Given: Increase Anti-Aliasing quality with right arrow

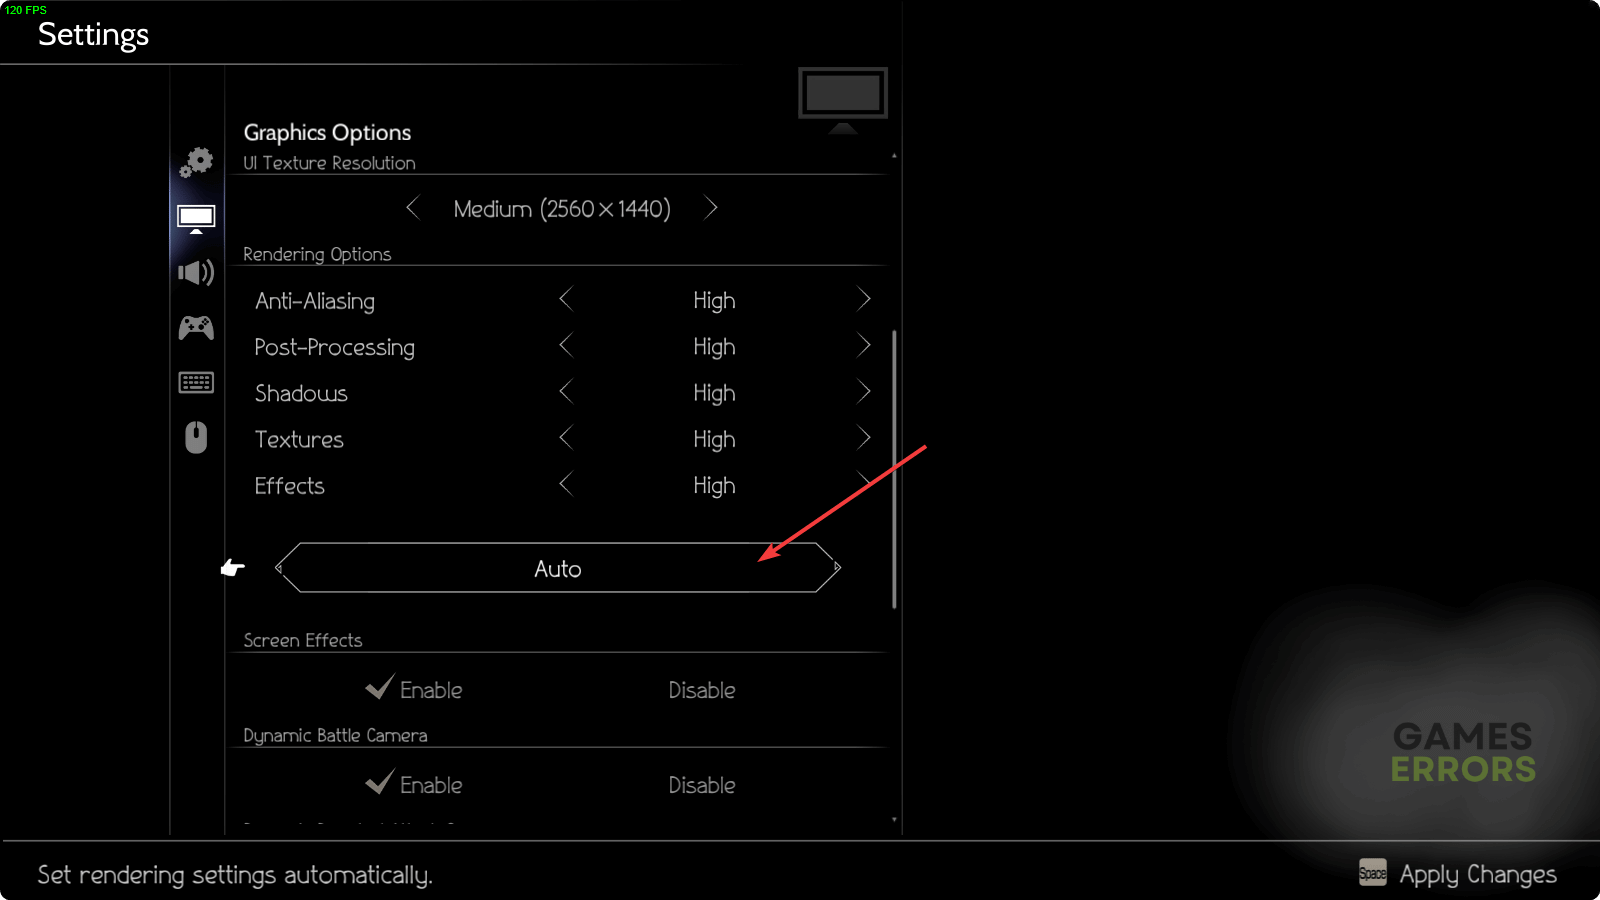Looking at the screenshot, I should pyautogui.click(x=864, y=299).
